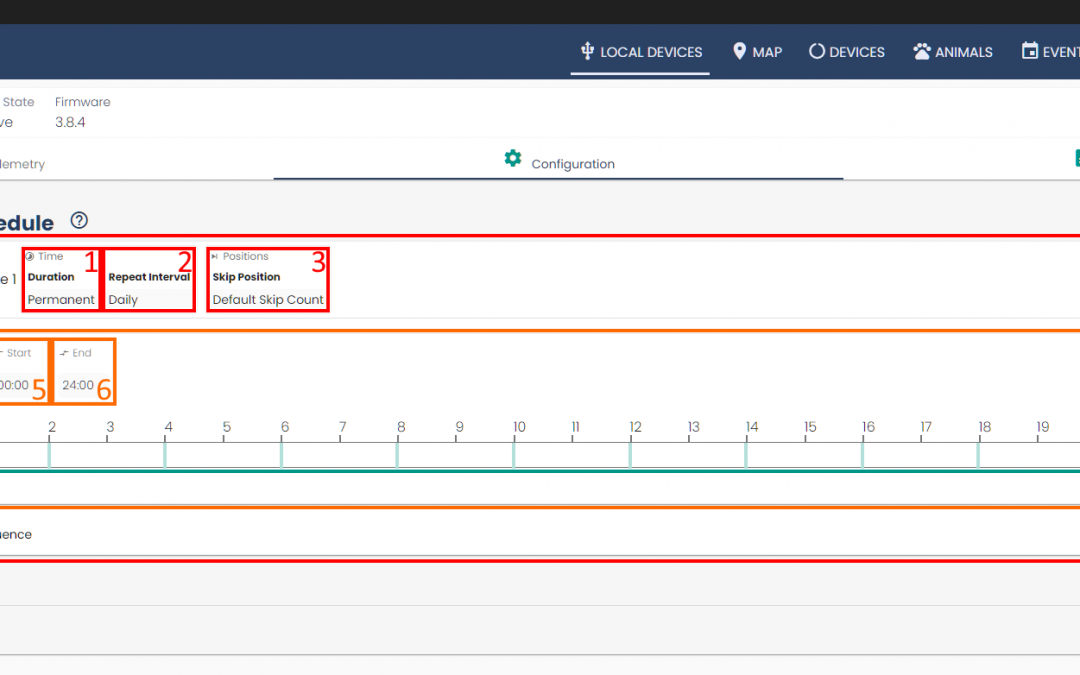
Task: Go to the MAP page
Action: [767, 52]
